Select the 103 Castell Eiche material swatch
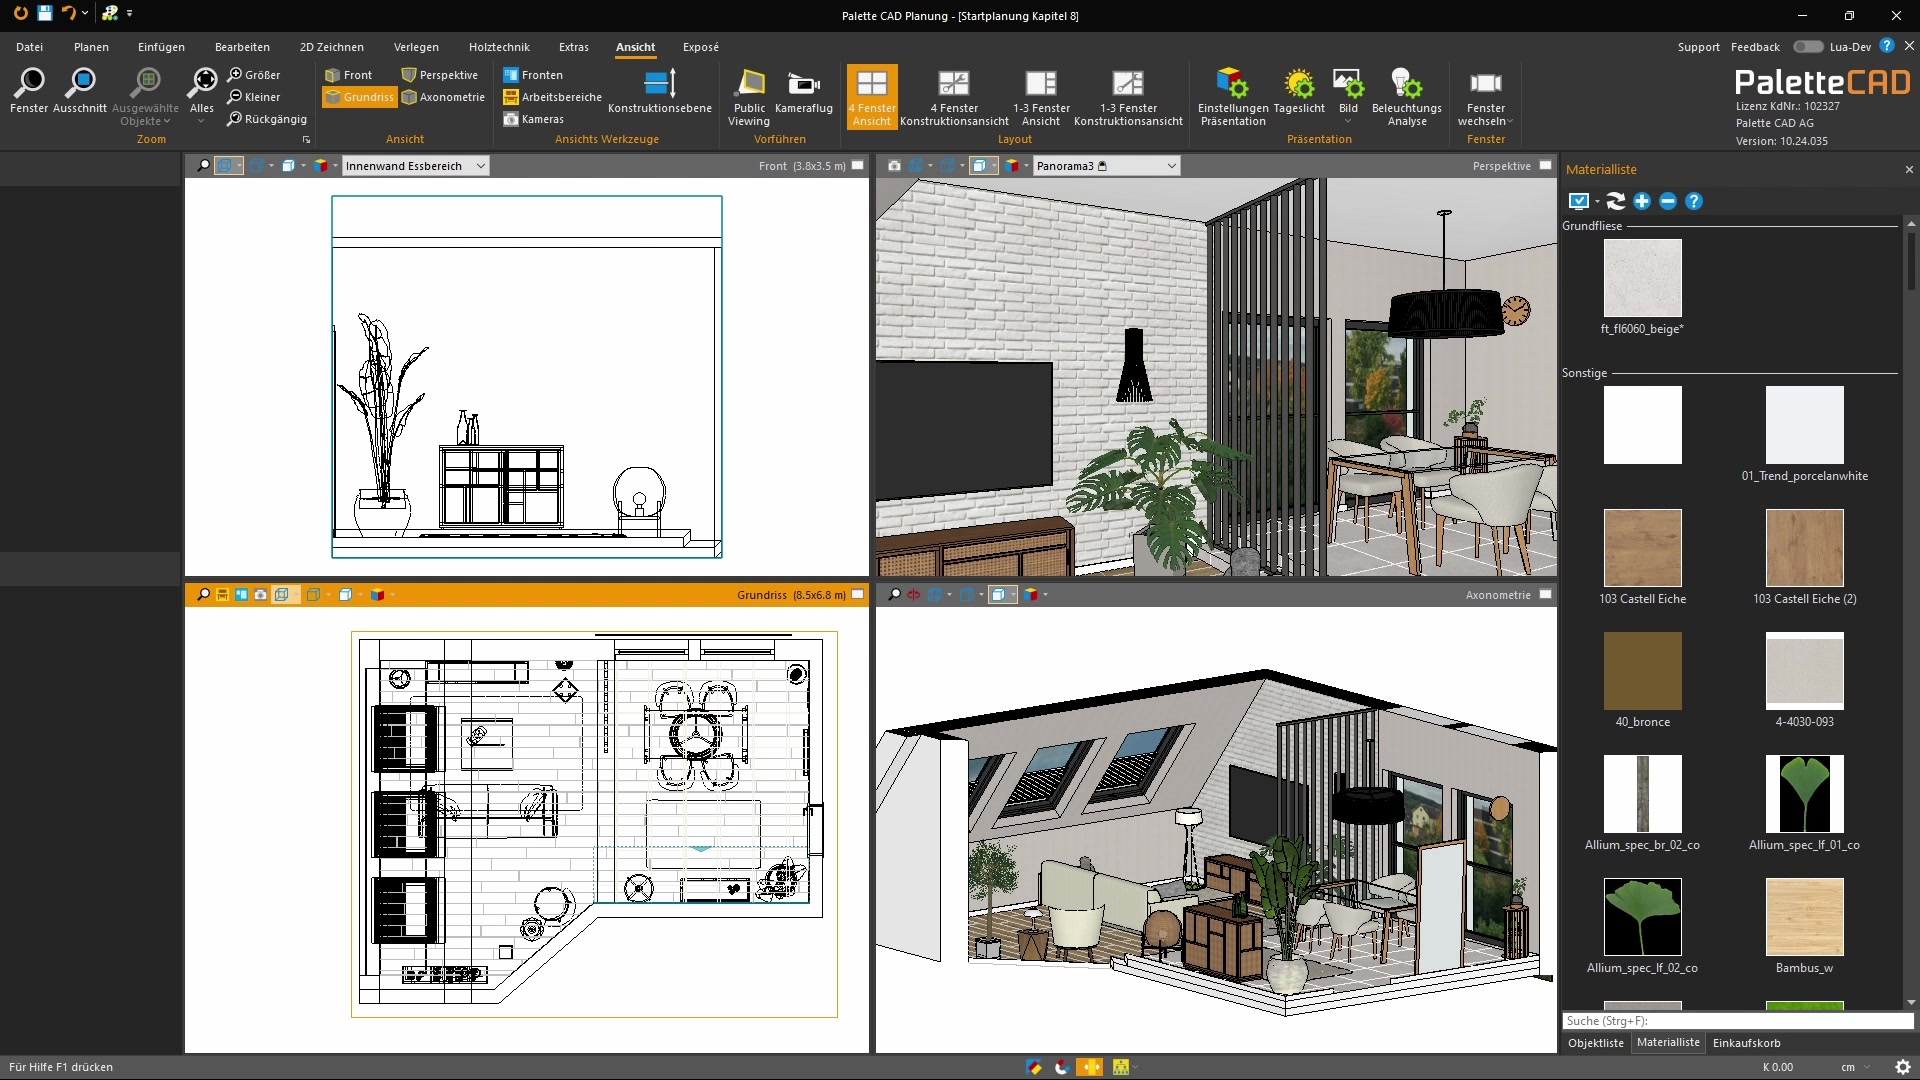The width and height of the screenshot is (1920, 1080). pyautogui.click(x=1643, y=548)
